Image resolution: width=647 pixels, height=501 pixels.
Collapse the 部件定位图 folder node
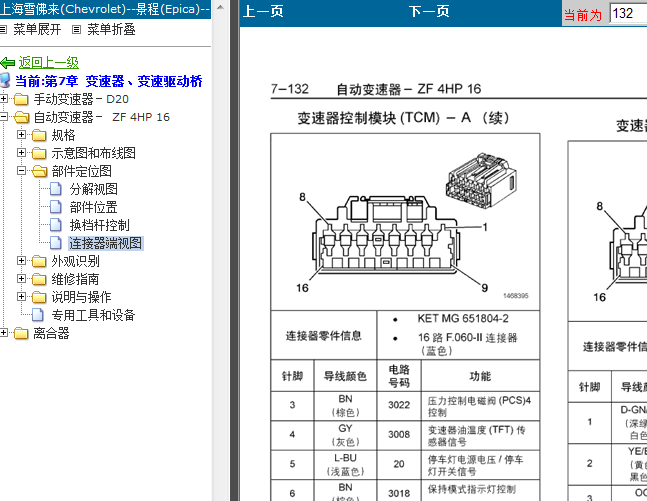21,170
